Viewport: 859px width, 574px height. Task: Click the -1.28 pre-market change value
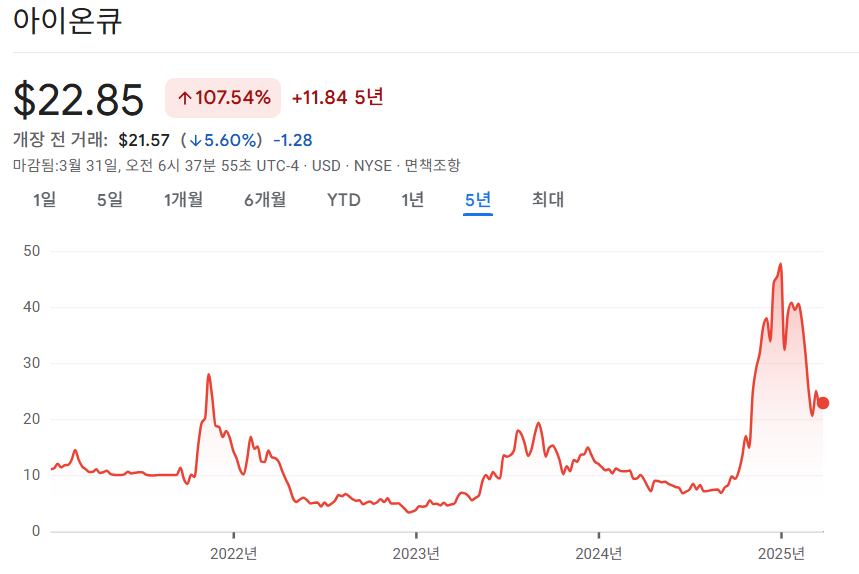tap(293, 140)
